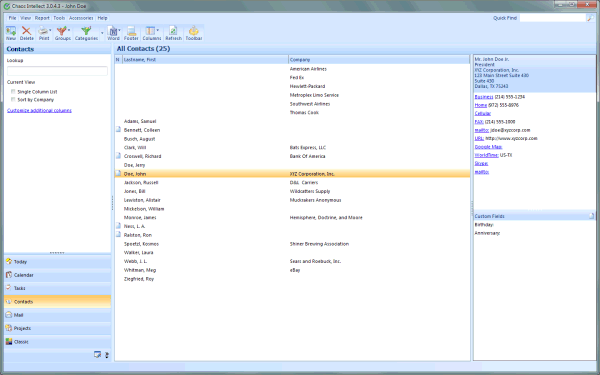Click the Word export icon

pos(112,31)
